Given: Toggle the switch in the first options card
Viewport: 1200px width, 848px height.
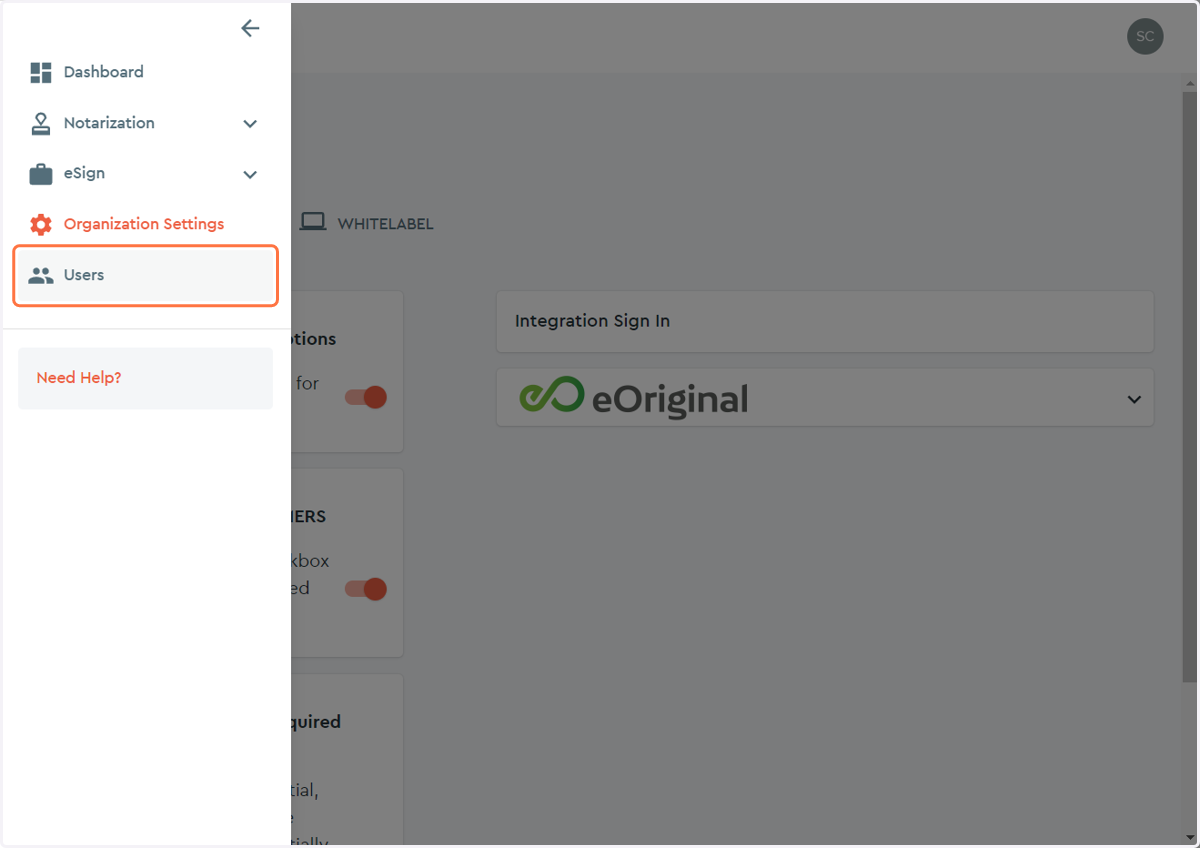Looking at the screenshot, I should (366, 397).
